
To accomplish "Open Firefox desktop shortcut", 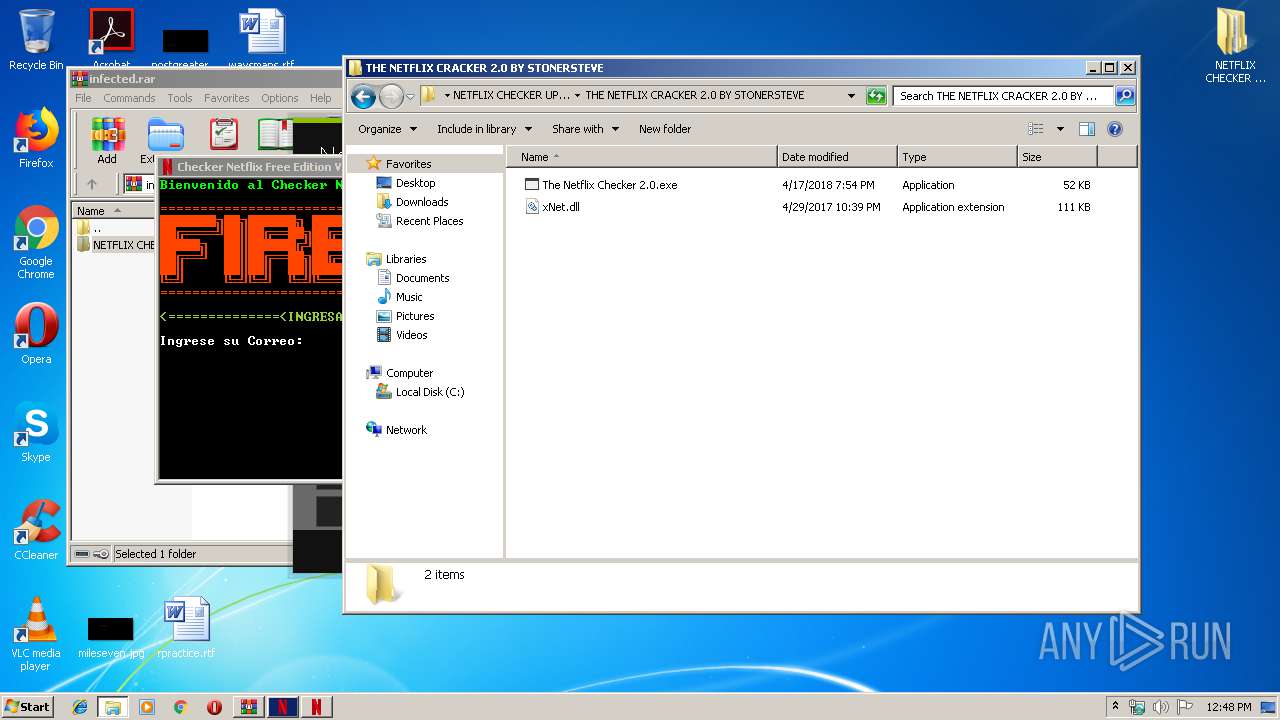I will click(x=36, y=139).
